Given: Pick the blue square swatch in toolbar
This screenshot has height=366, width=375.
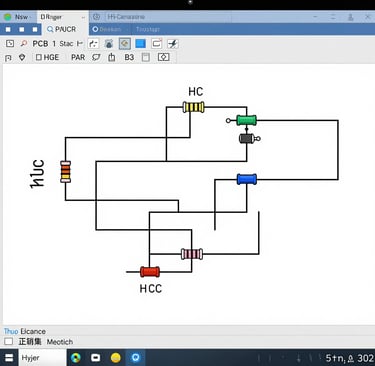Looking at the screenshot, I should pyautogui.click(x=140, y=44).
